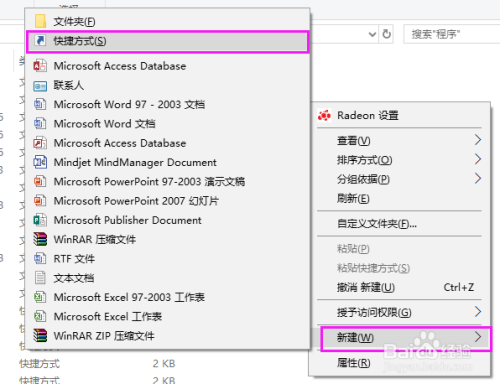Viewport: 500px width, 384px height.
Task: Click the first Microsoft Access Database icon
Action: [x=40, y=66]
